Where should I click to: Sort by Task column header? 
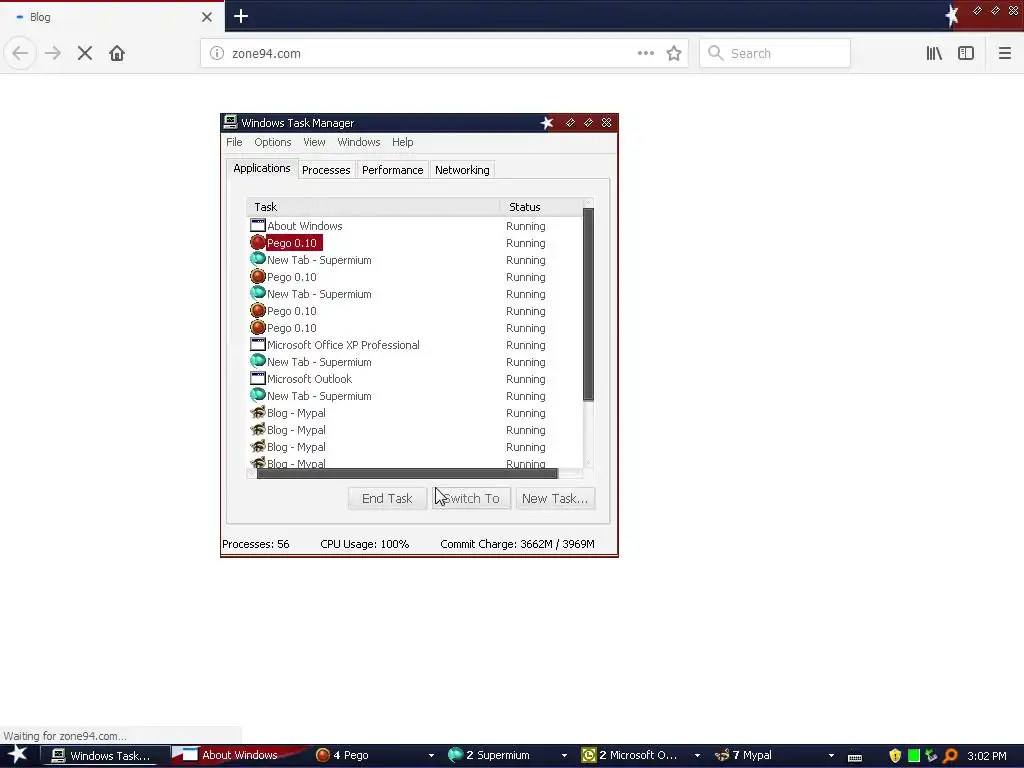(x=373, y=207)
